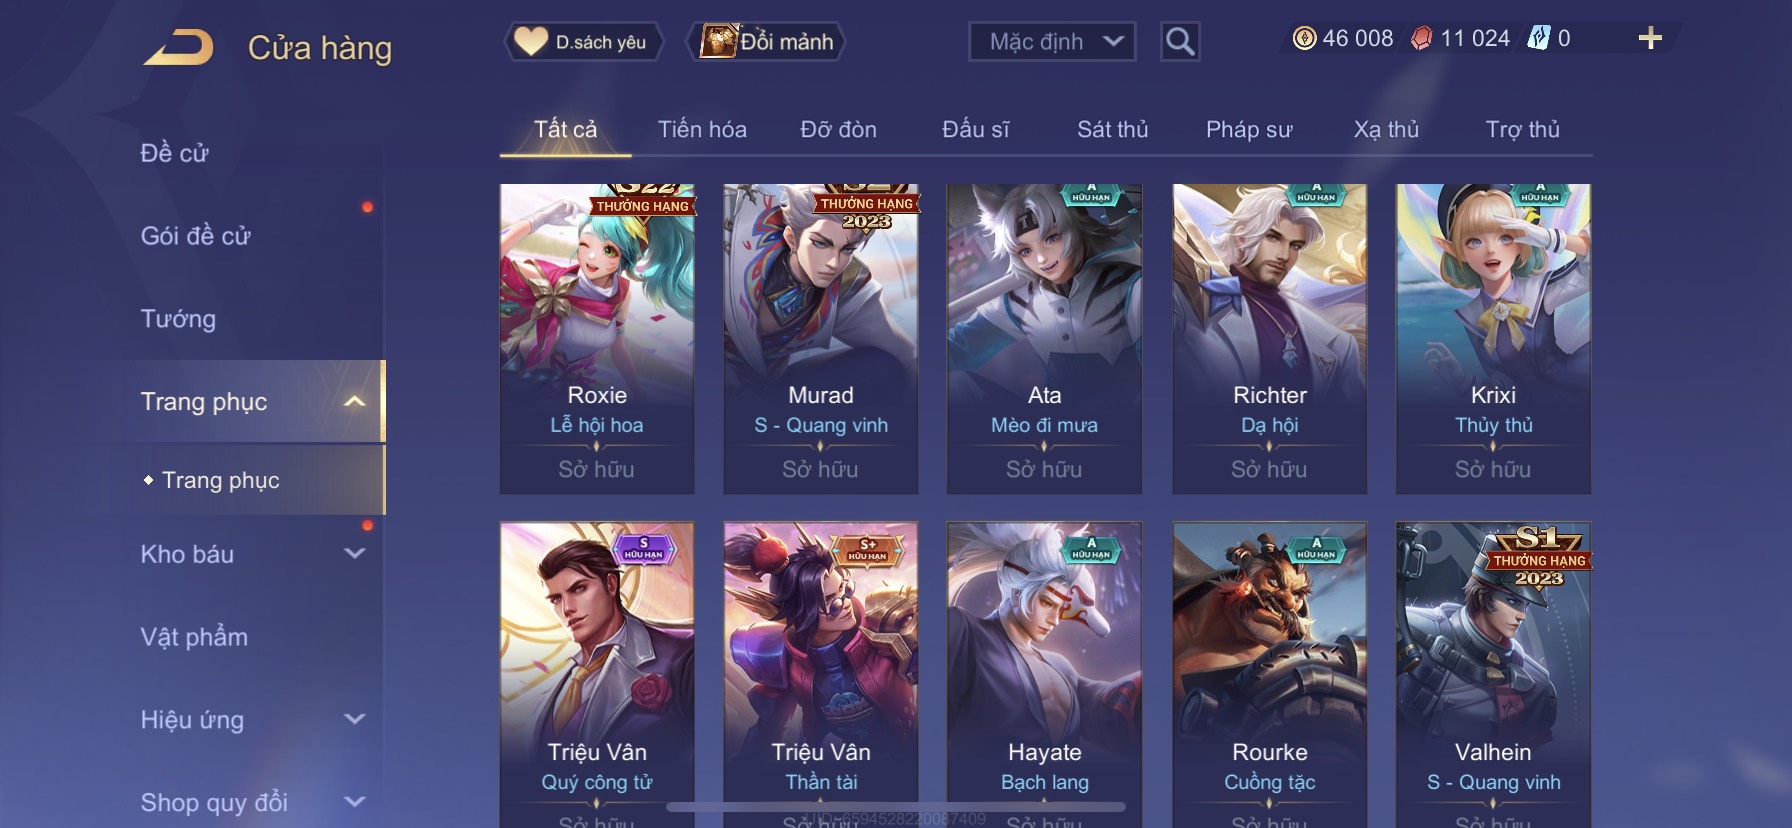This screenshot has height=828, width=1792.
Task: Expand the Hiệu ứng sidebar section
Action: click(354, 719)
